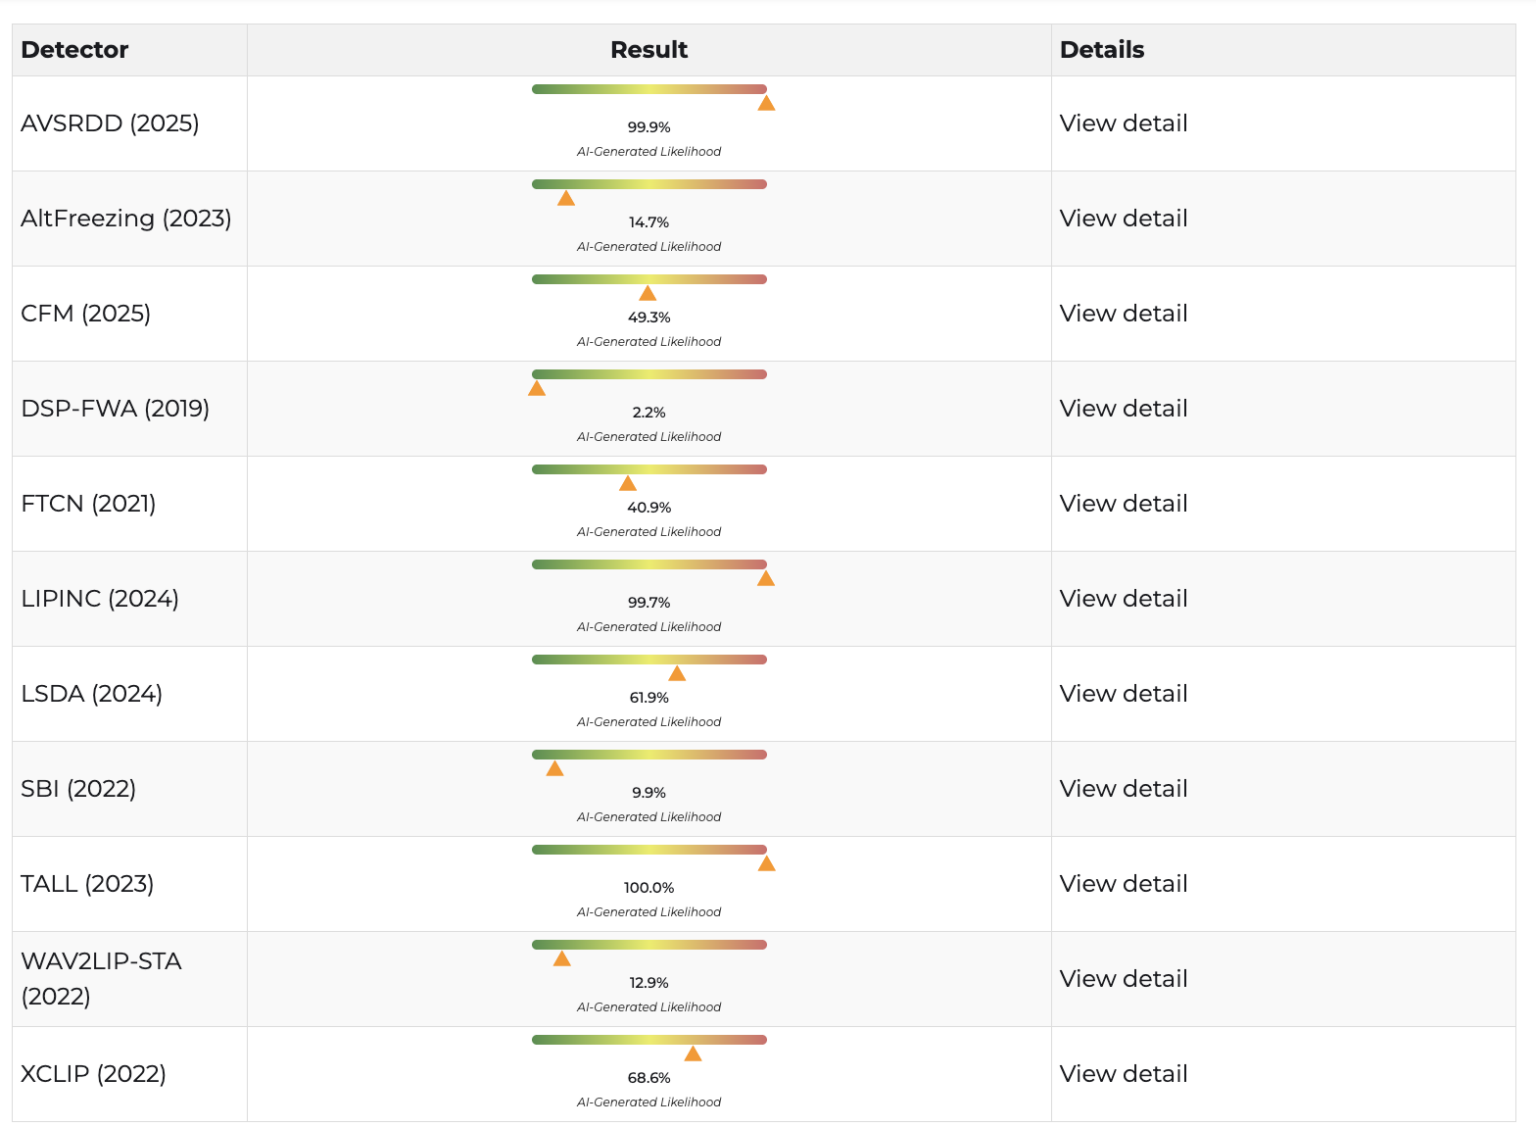The image size is (1536, 1127).
Task: Click the DSP-FWA orange triangle marker
Action: tap(537, 389)
